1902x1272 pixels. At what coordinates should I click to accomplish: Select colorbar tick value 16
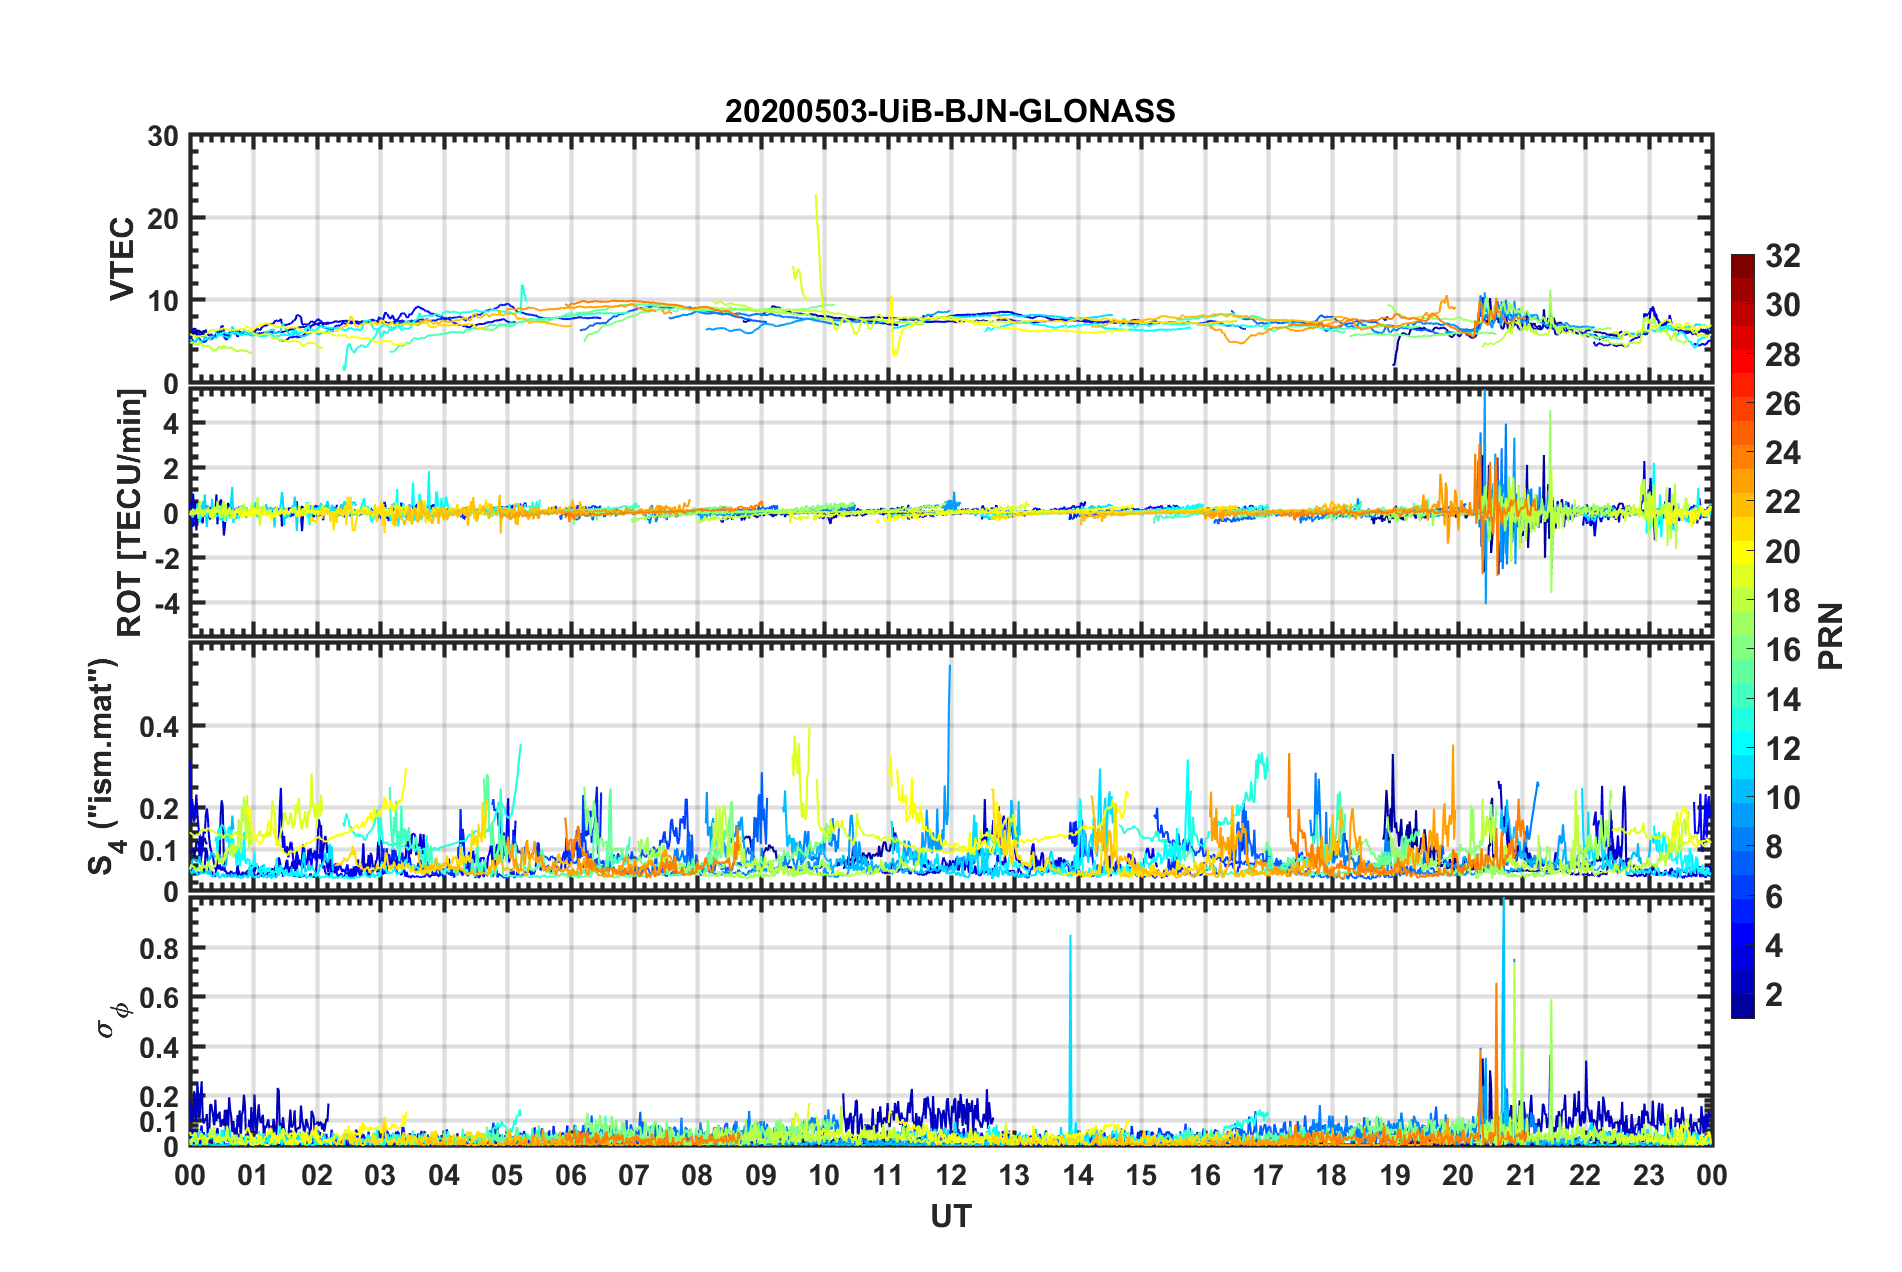[1783, 650]
